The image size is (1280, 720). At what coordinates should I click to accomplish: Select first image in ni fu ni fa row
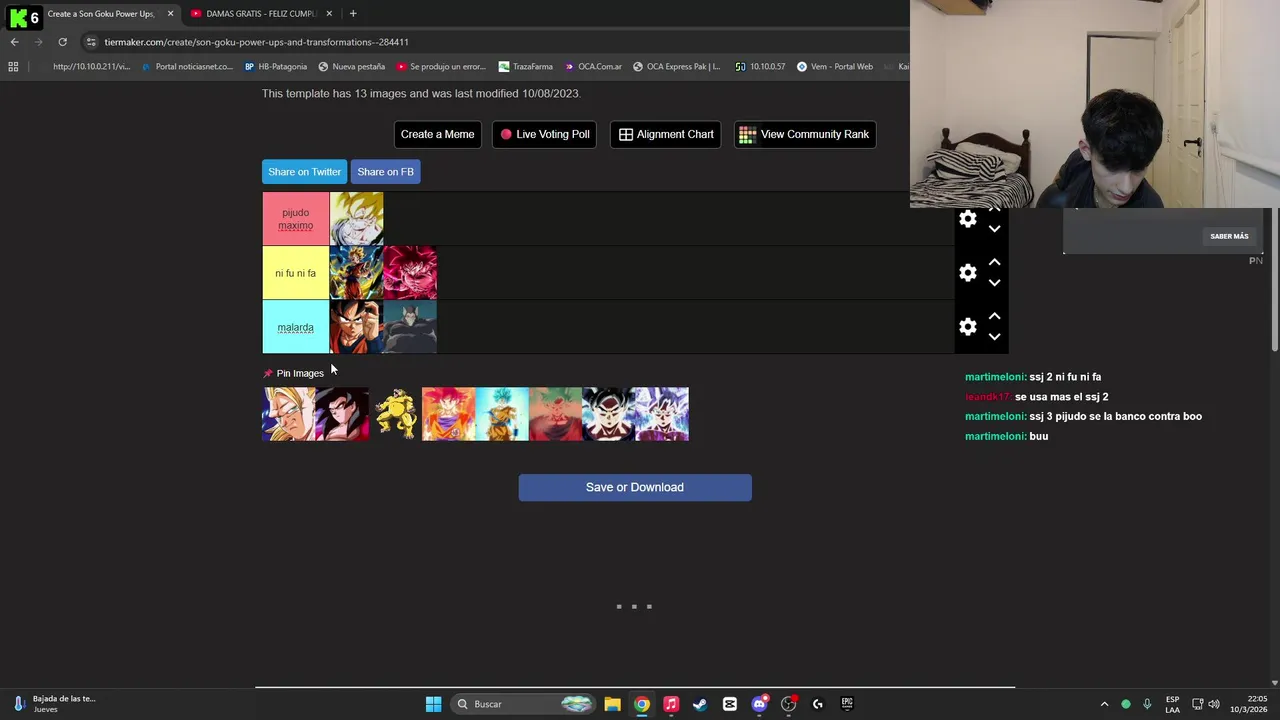[x=356, y=273]
